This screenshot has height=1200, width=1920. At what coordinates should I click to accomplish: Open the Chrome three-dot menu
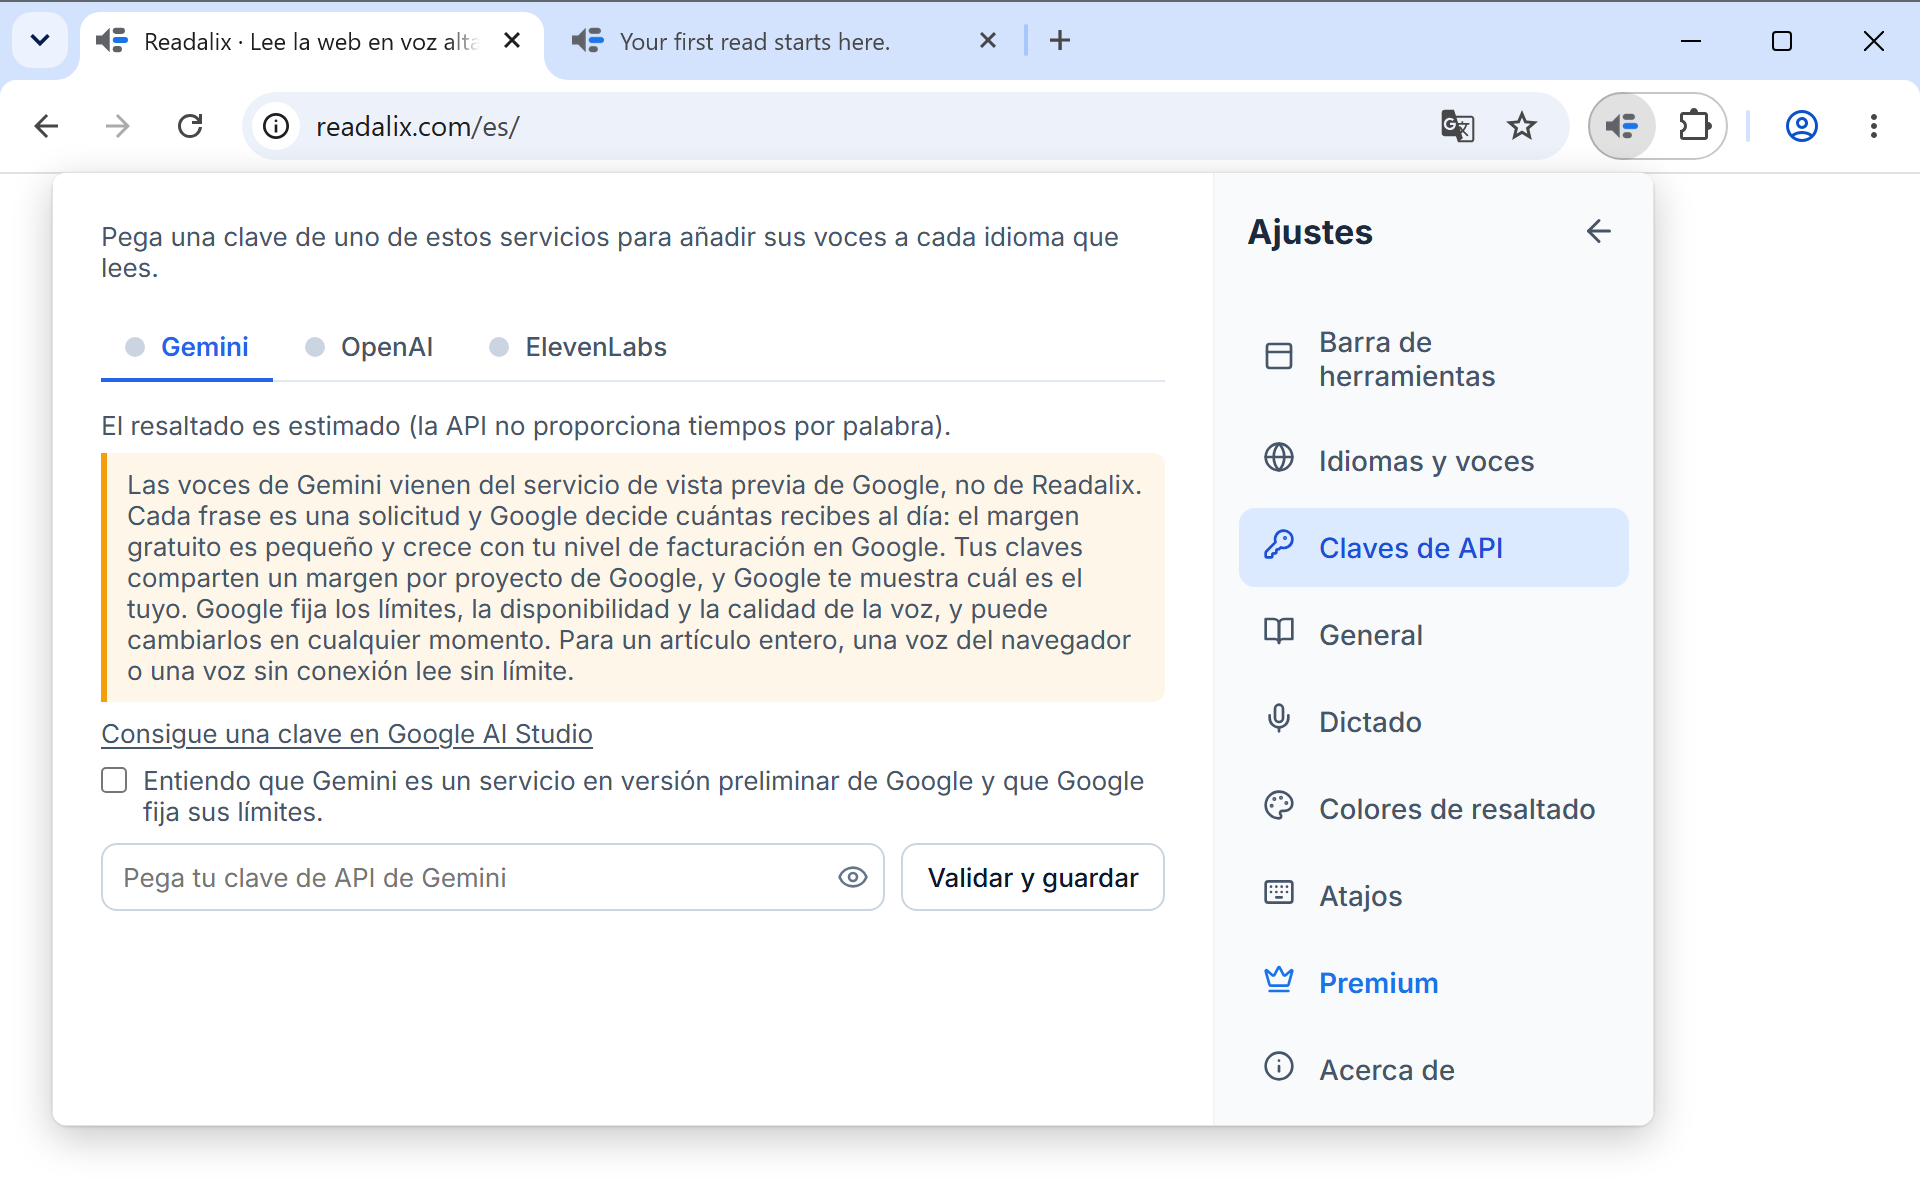coord(1874,126)
